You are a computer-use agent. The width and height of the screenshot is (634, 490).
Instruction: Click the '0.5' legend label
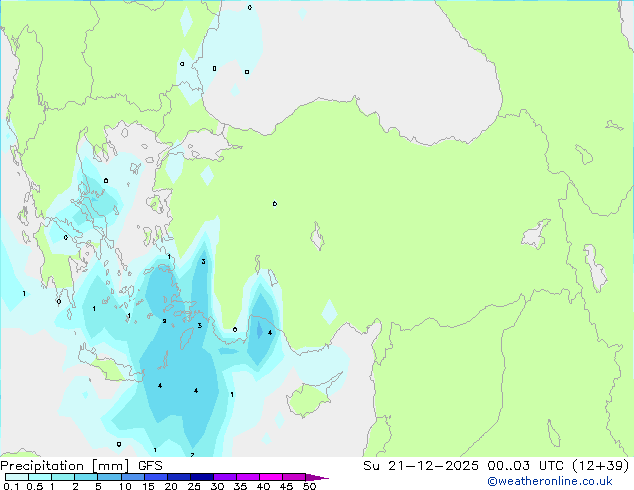tap(35, 486)
